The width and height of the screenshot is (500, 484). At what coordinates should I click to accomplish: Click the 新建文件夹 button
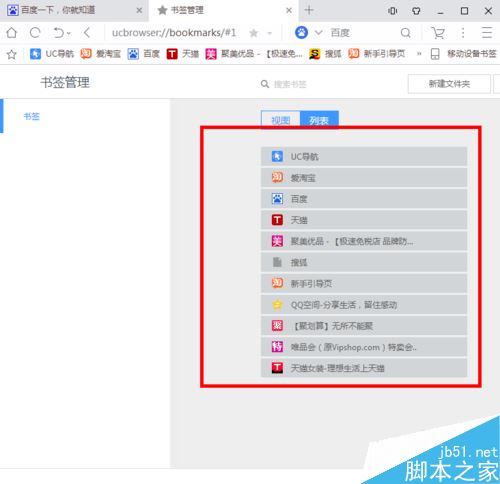(x=449, y=84)
